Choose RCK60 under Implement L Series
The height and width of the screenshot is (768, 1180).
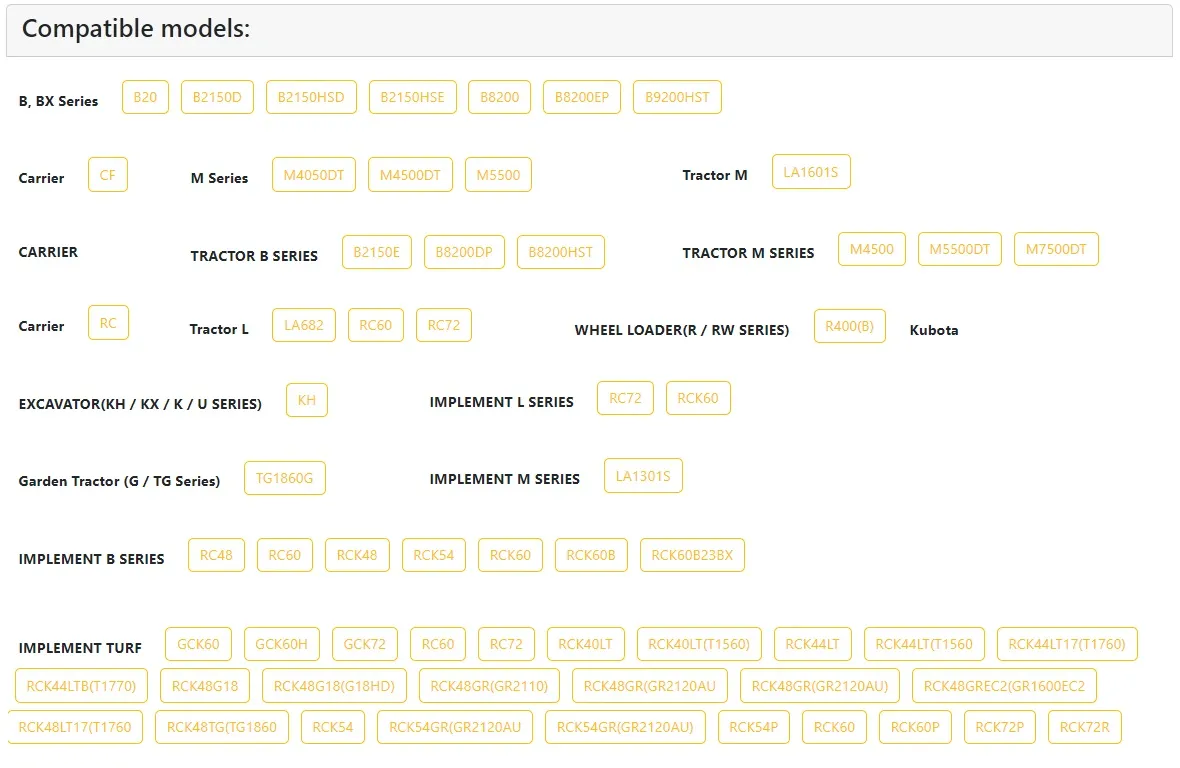pos(698,398)
